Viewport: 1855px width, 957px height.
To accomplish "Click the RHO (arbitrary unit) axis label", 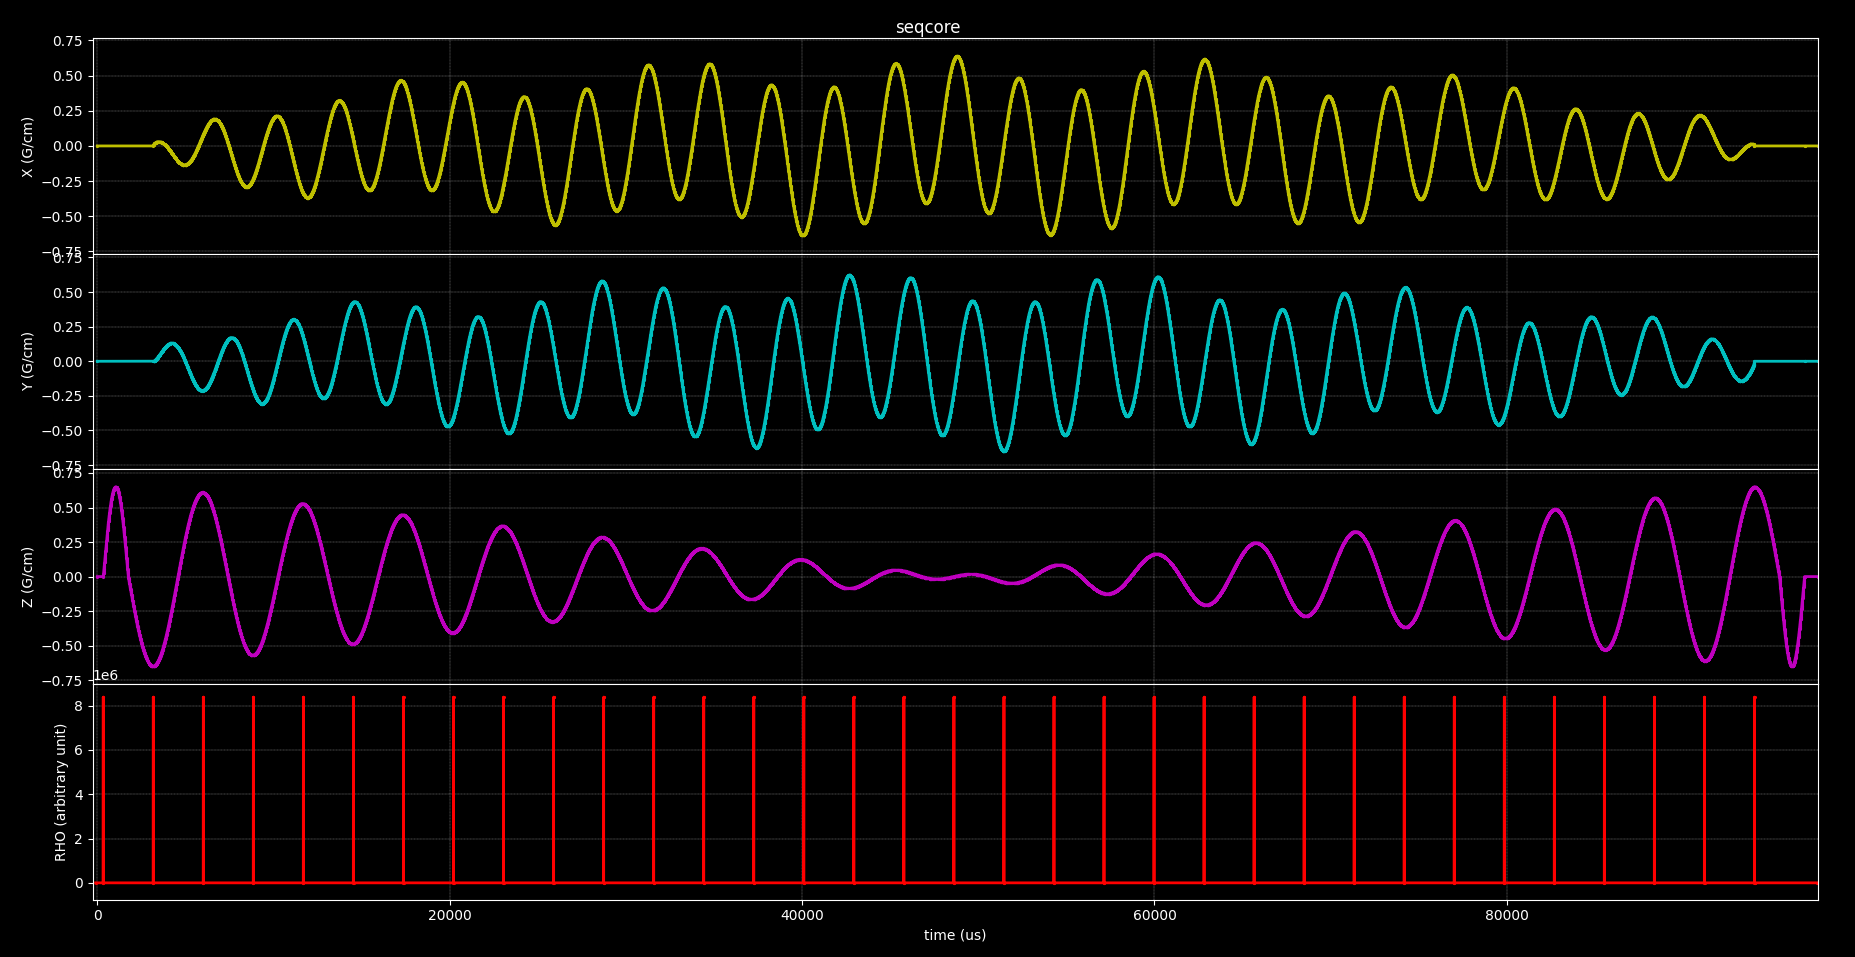I will (61, 792).
